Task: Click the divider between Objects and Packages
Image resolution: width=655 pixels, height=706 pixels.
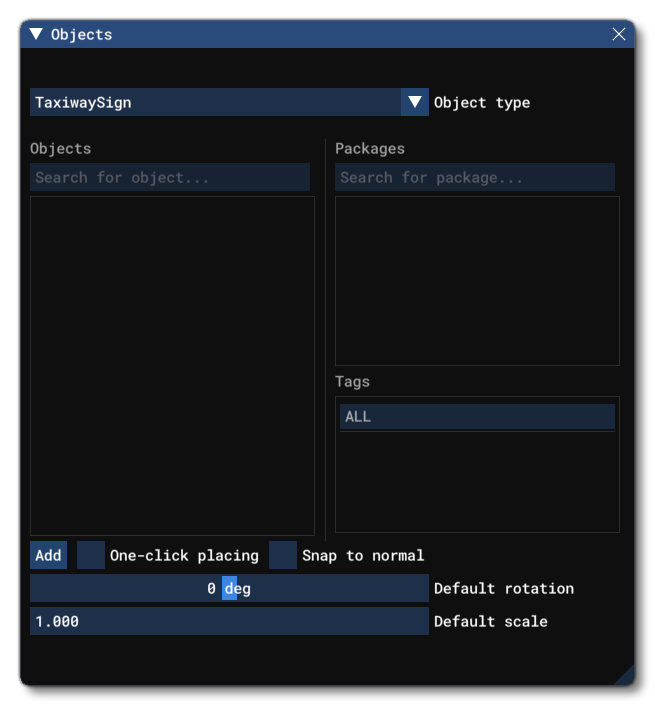Action: [325, 340]
